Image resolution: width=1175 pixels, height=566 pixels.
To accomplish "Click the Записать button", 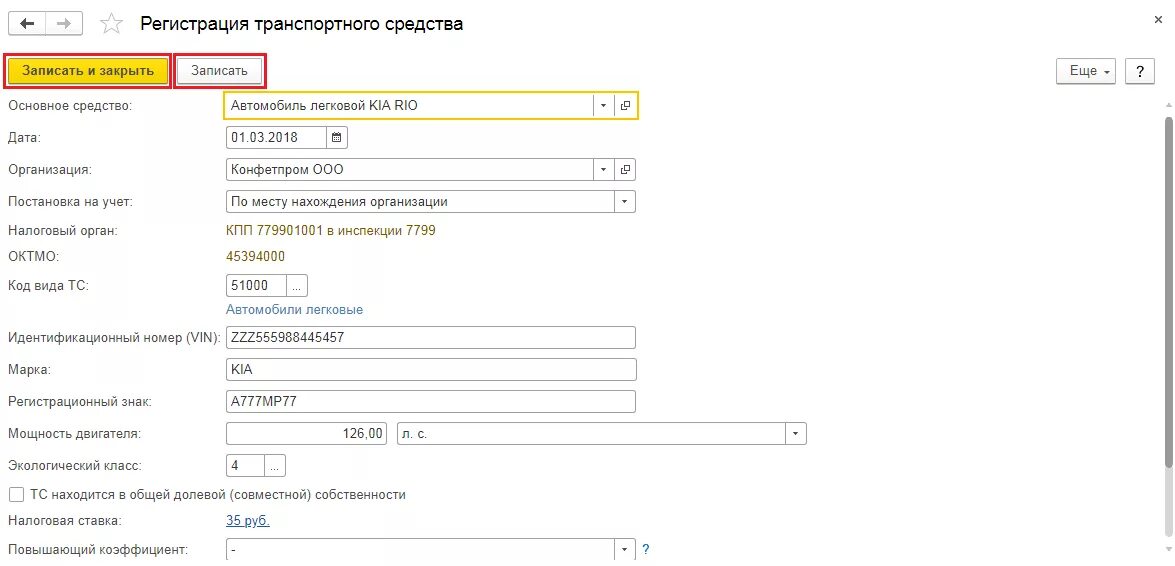I will (220, 70).
